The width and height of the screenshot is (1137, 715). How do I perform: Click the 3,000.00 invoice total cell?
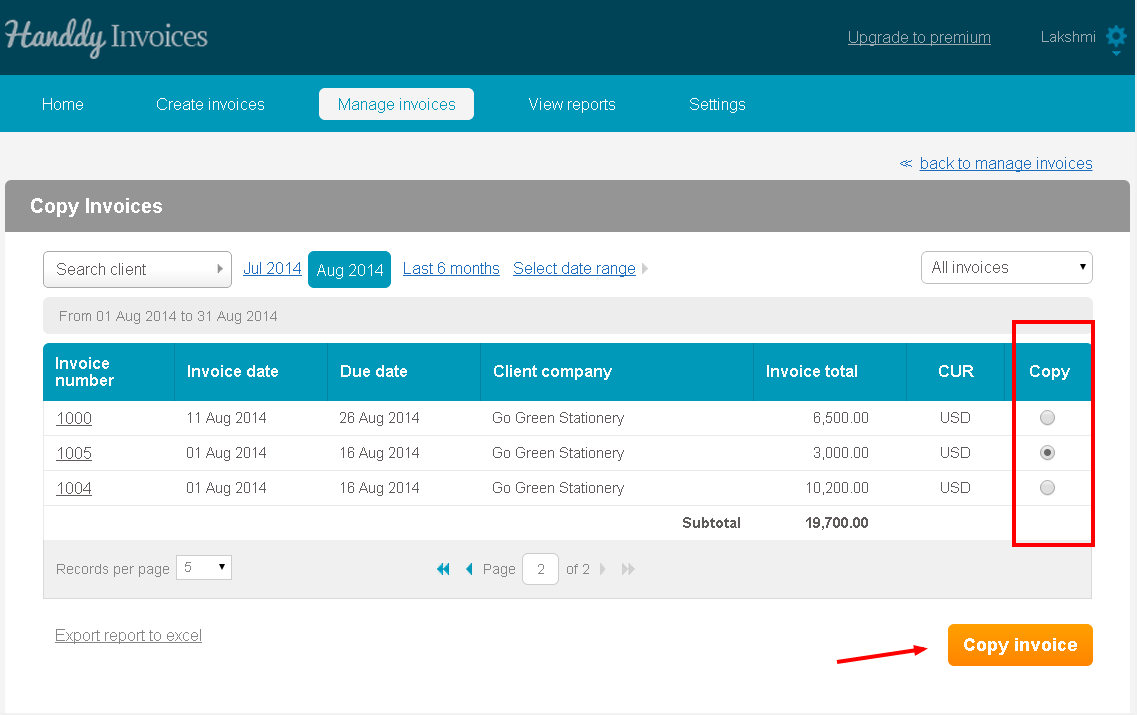840,452
